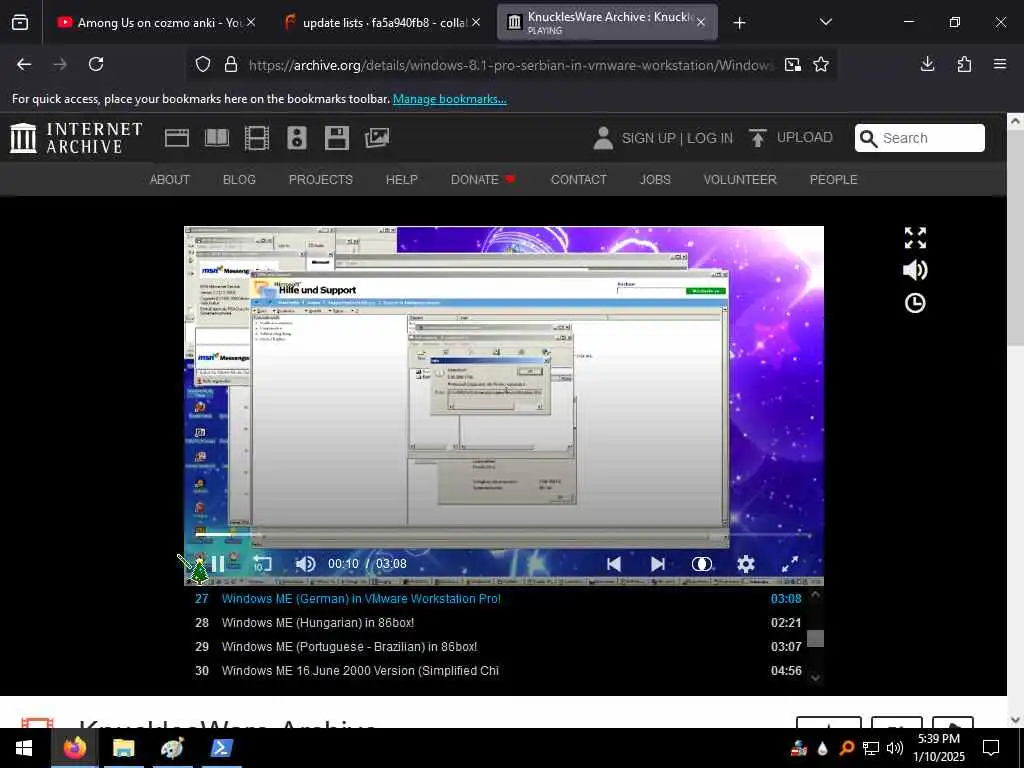Open the taskbar volume control

tap(895, 748)
